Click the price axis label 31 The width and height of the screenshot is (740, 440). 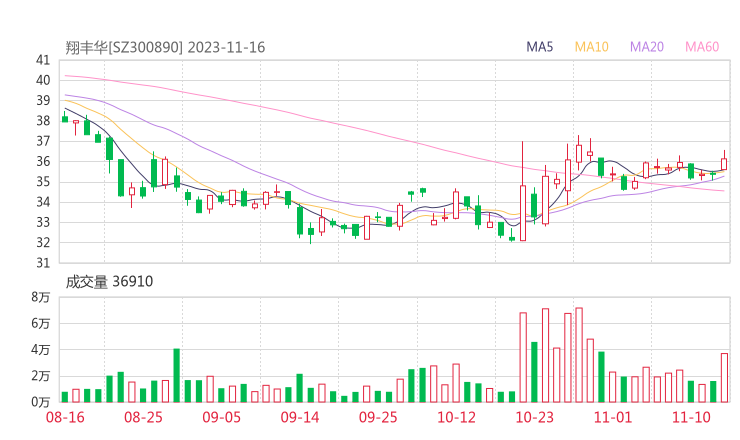point(43,263)
